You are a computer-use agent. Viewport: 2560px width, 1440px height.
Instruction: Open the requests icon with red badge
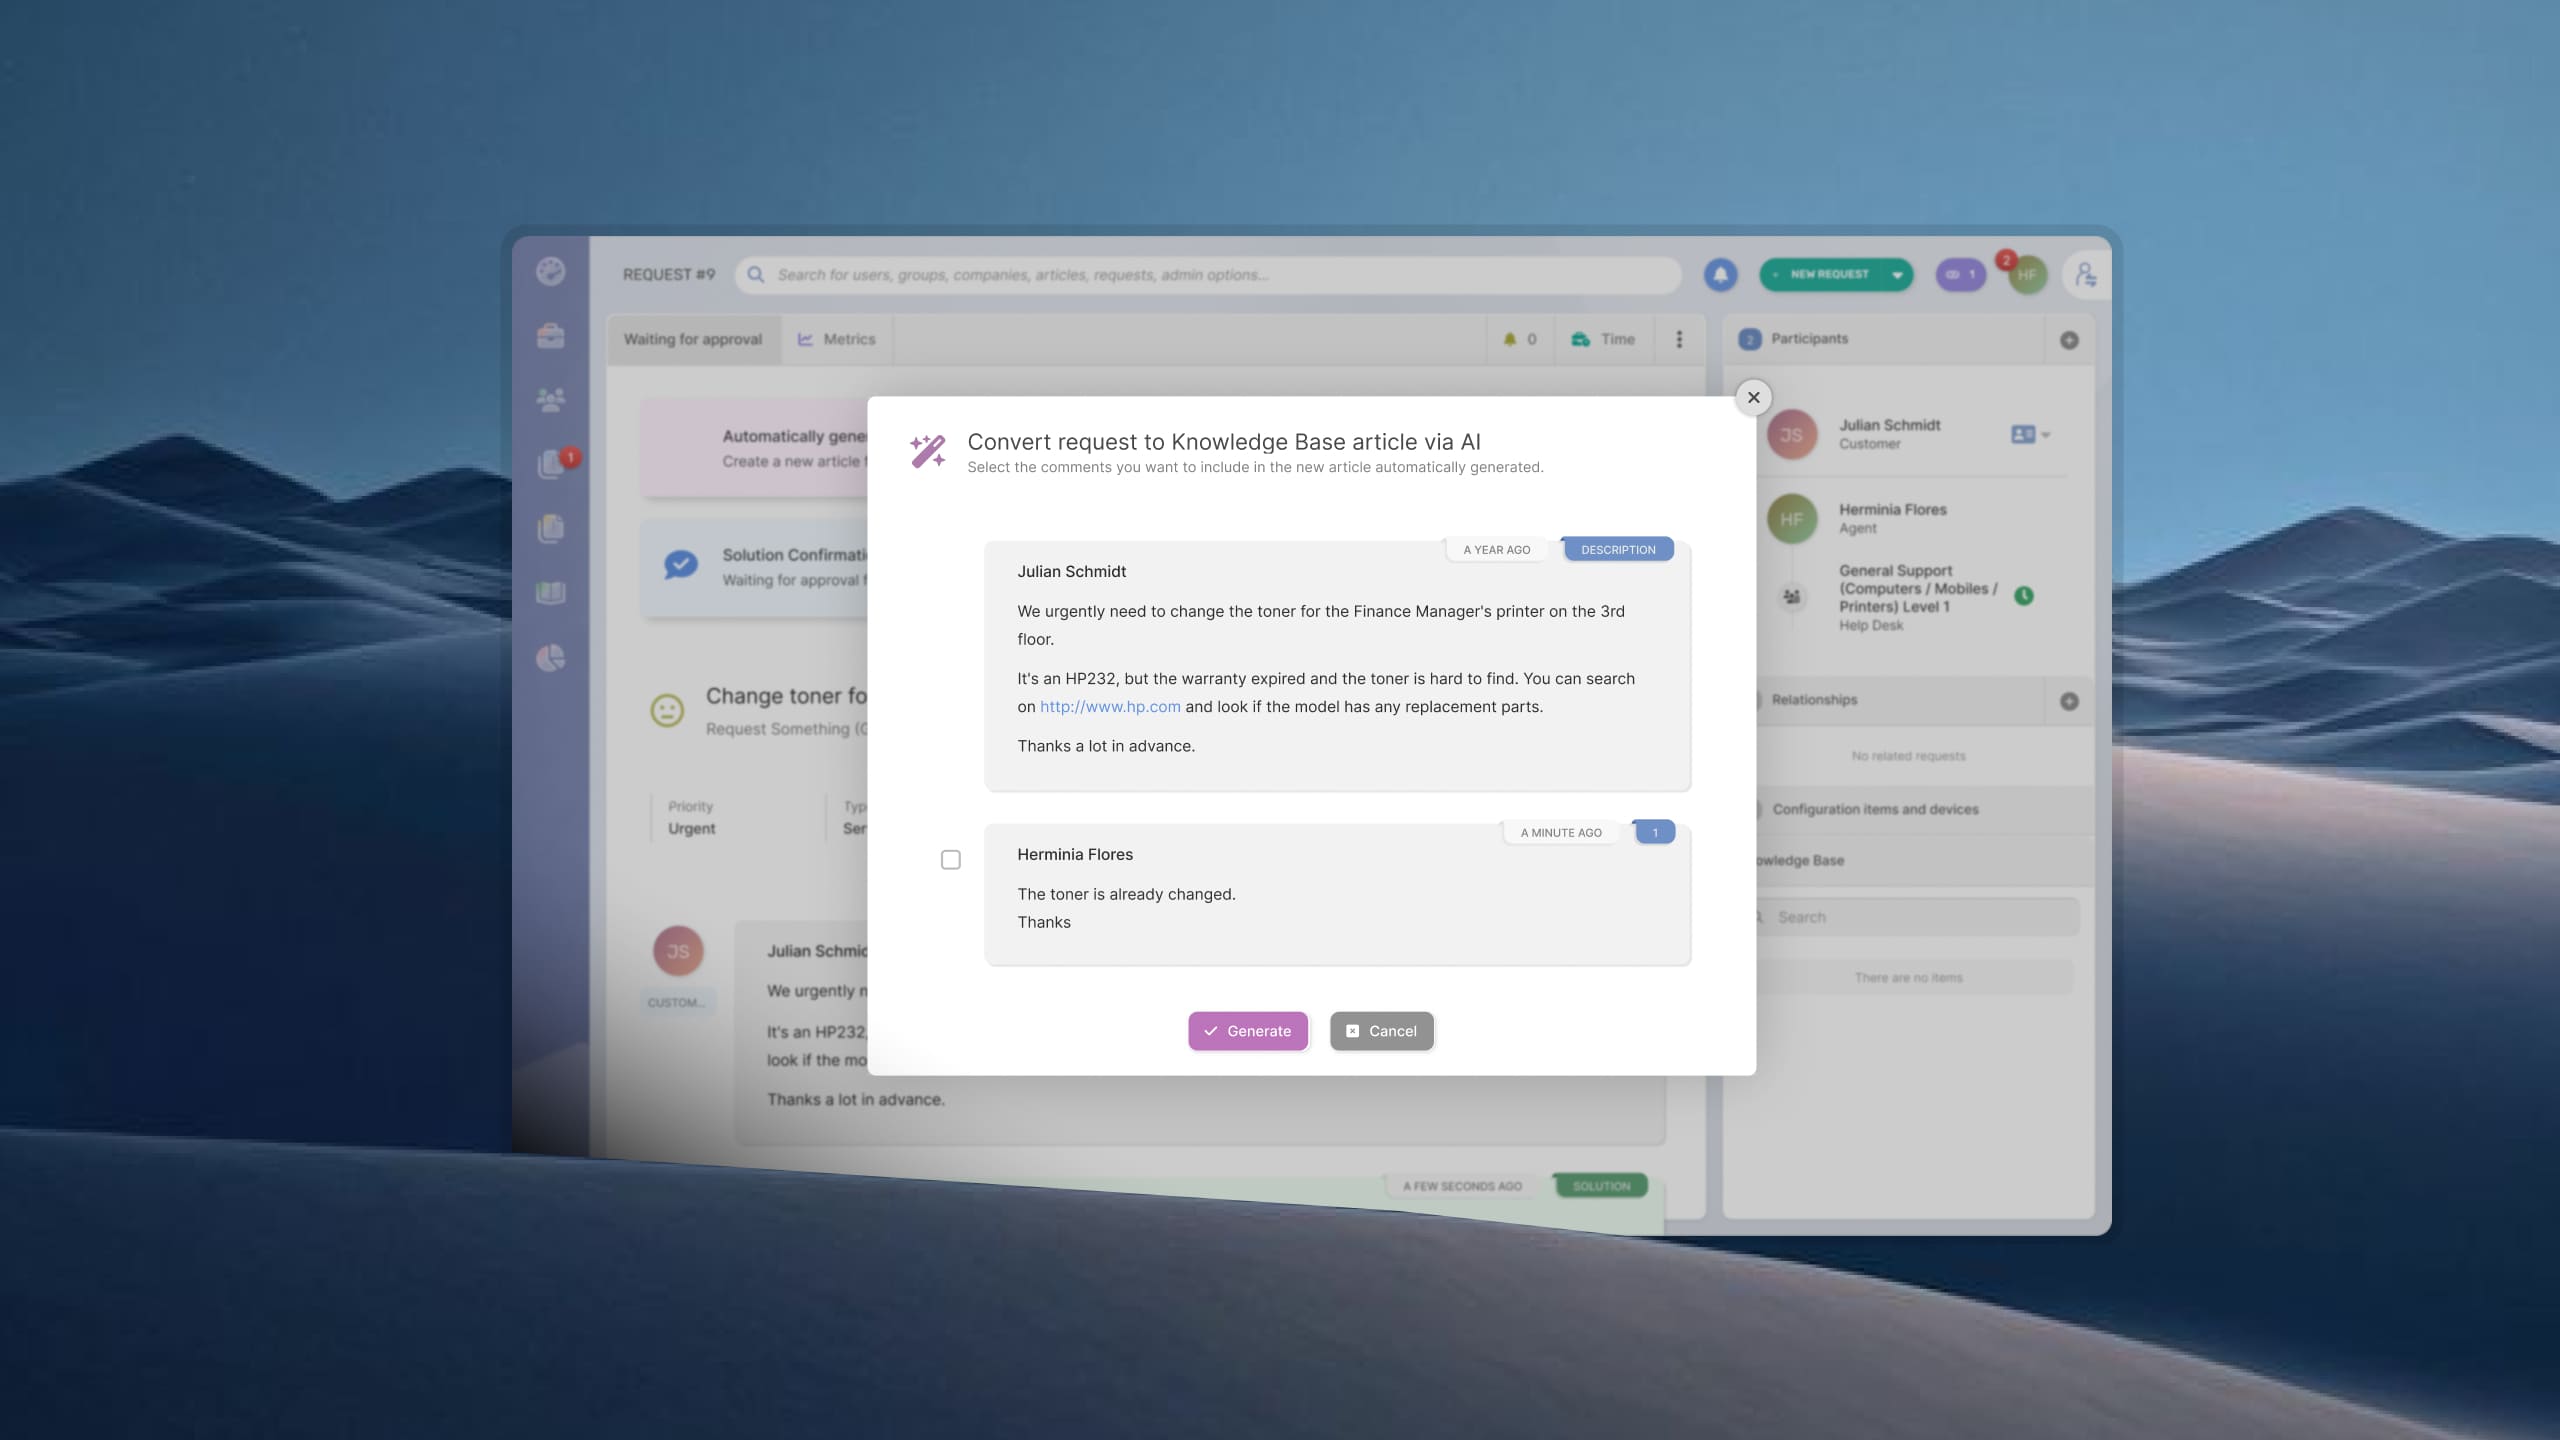(x=552, y=463)
